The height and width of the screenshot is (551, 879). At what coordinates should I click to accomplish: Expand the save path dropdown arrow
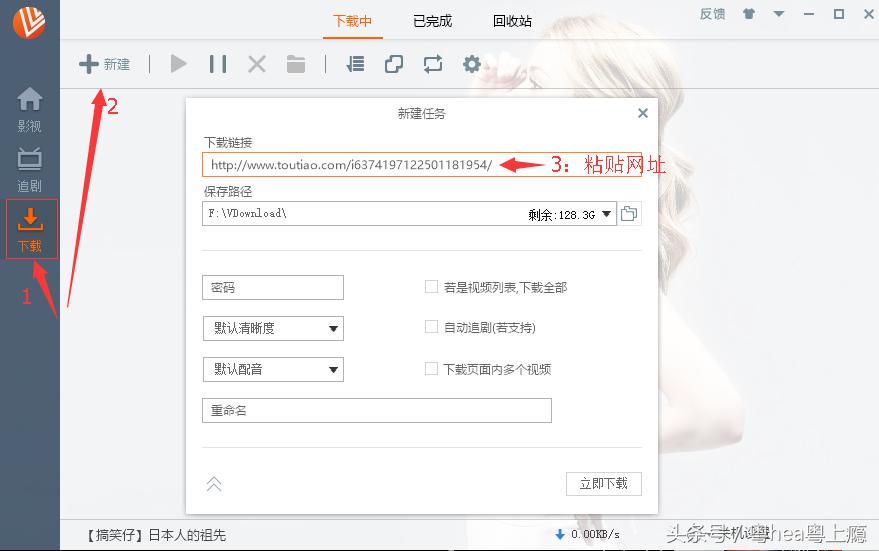point(606,214)
